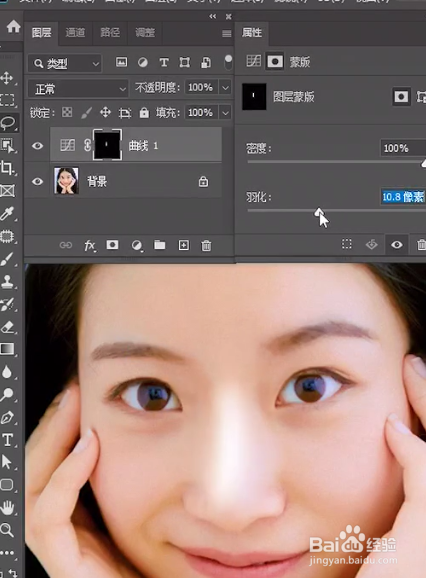Add a layer mask from Layers panel
The width and height of the screenshot is (426, 578).
[x=112, y=245]
